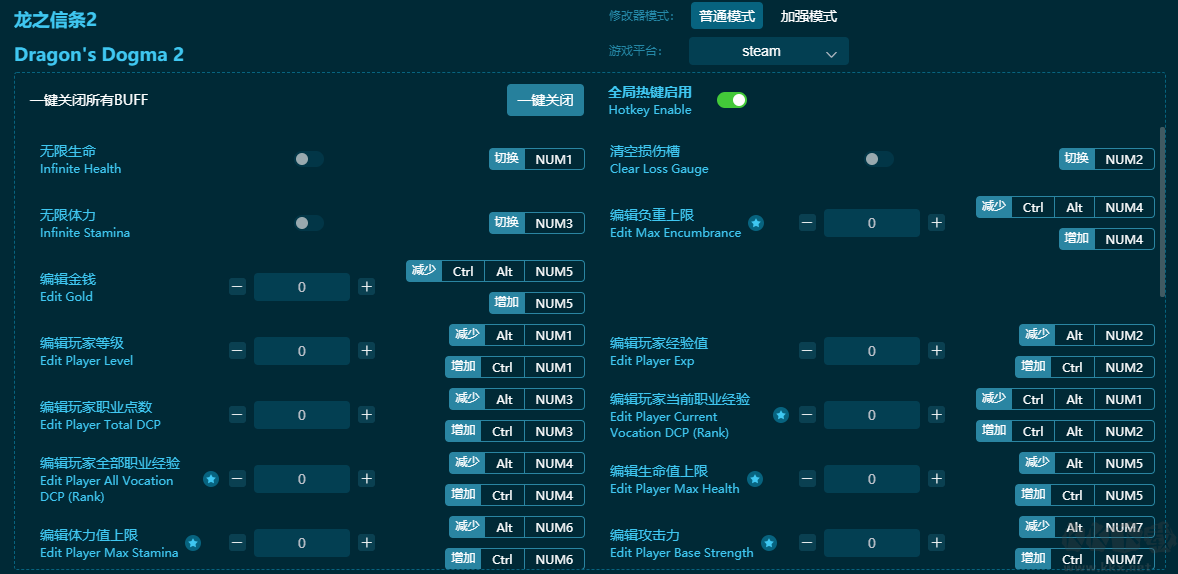Increase Edit Player Max Health with plus
This screenshot has width=1178, height=574.
point(936,479)
